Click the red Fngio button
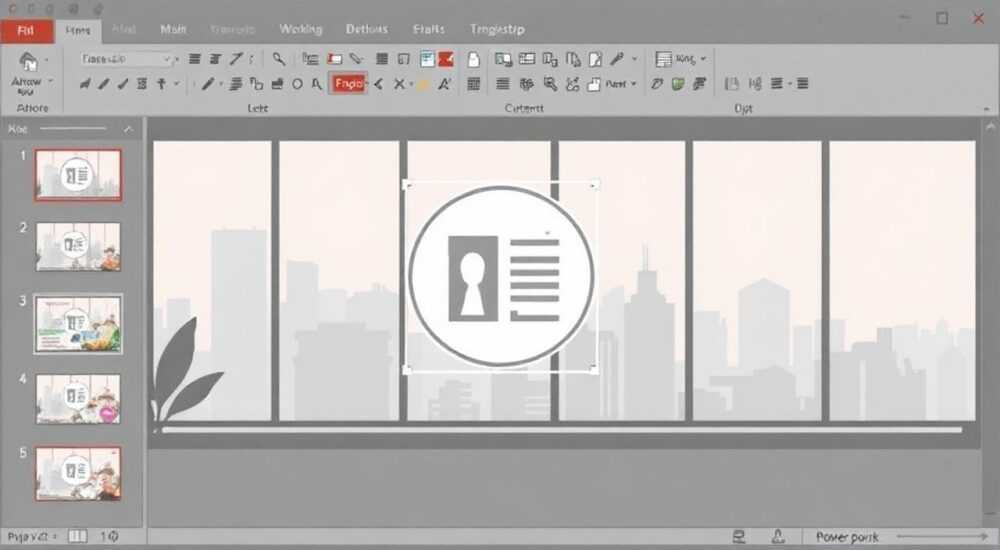1000x550 pixels. (x=348, y=84)
